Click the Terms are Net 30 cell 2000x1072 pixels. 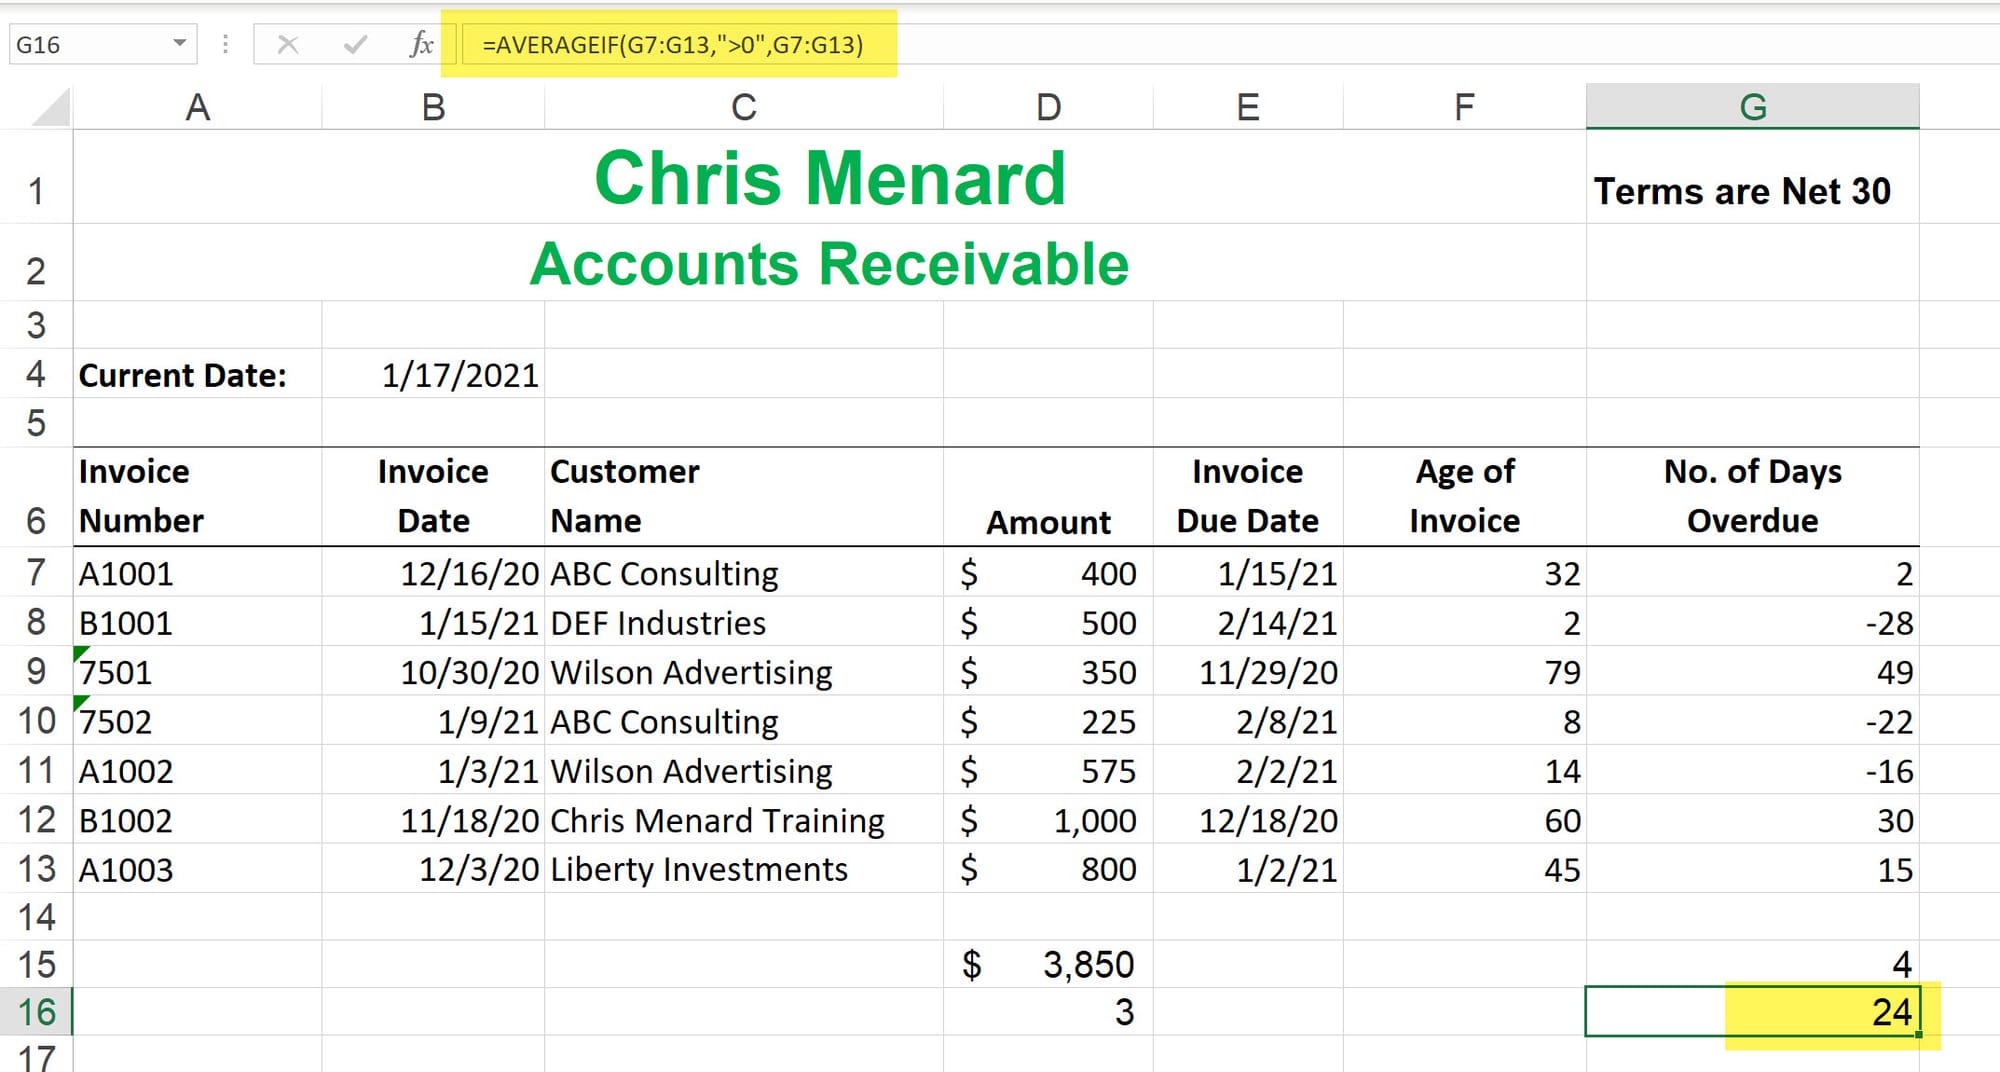click(x=1742, y=191)
